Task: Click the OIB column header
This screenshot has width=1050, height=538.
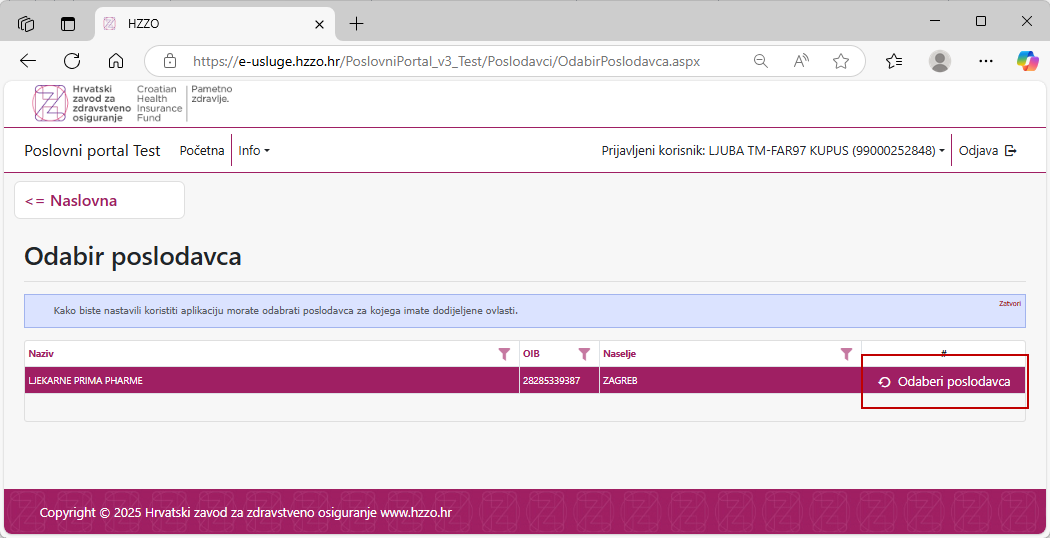Action: pos(531,354)
